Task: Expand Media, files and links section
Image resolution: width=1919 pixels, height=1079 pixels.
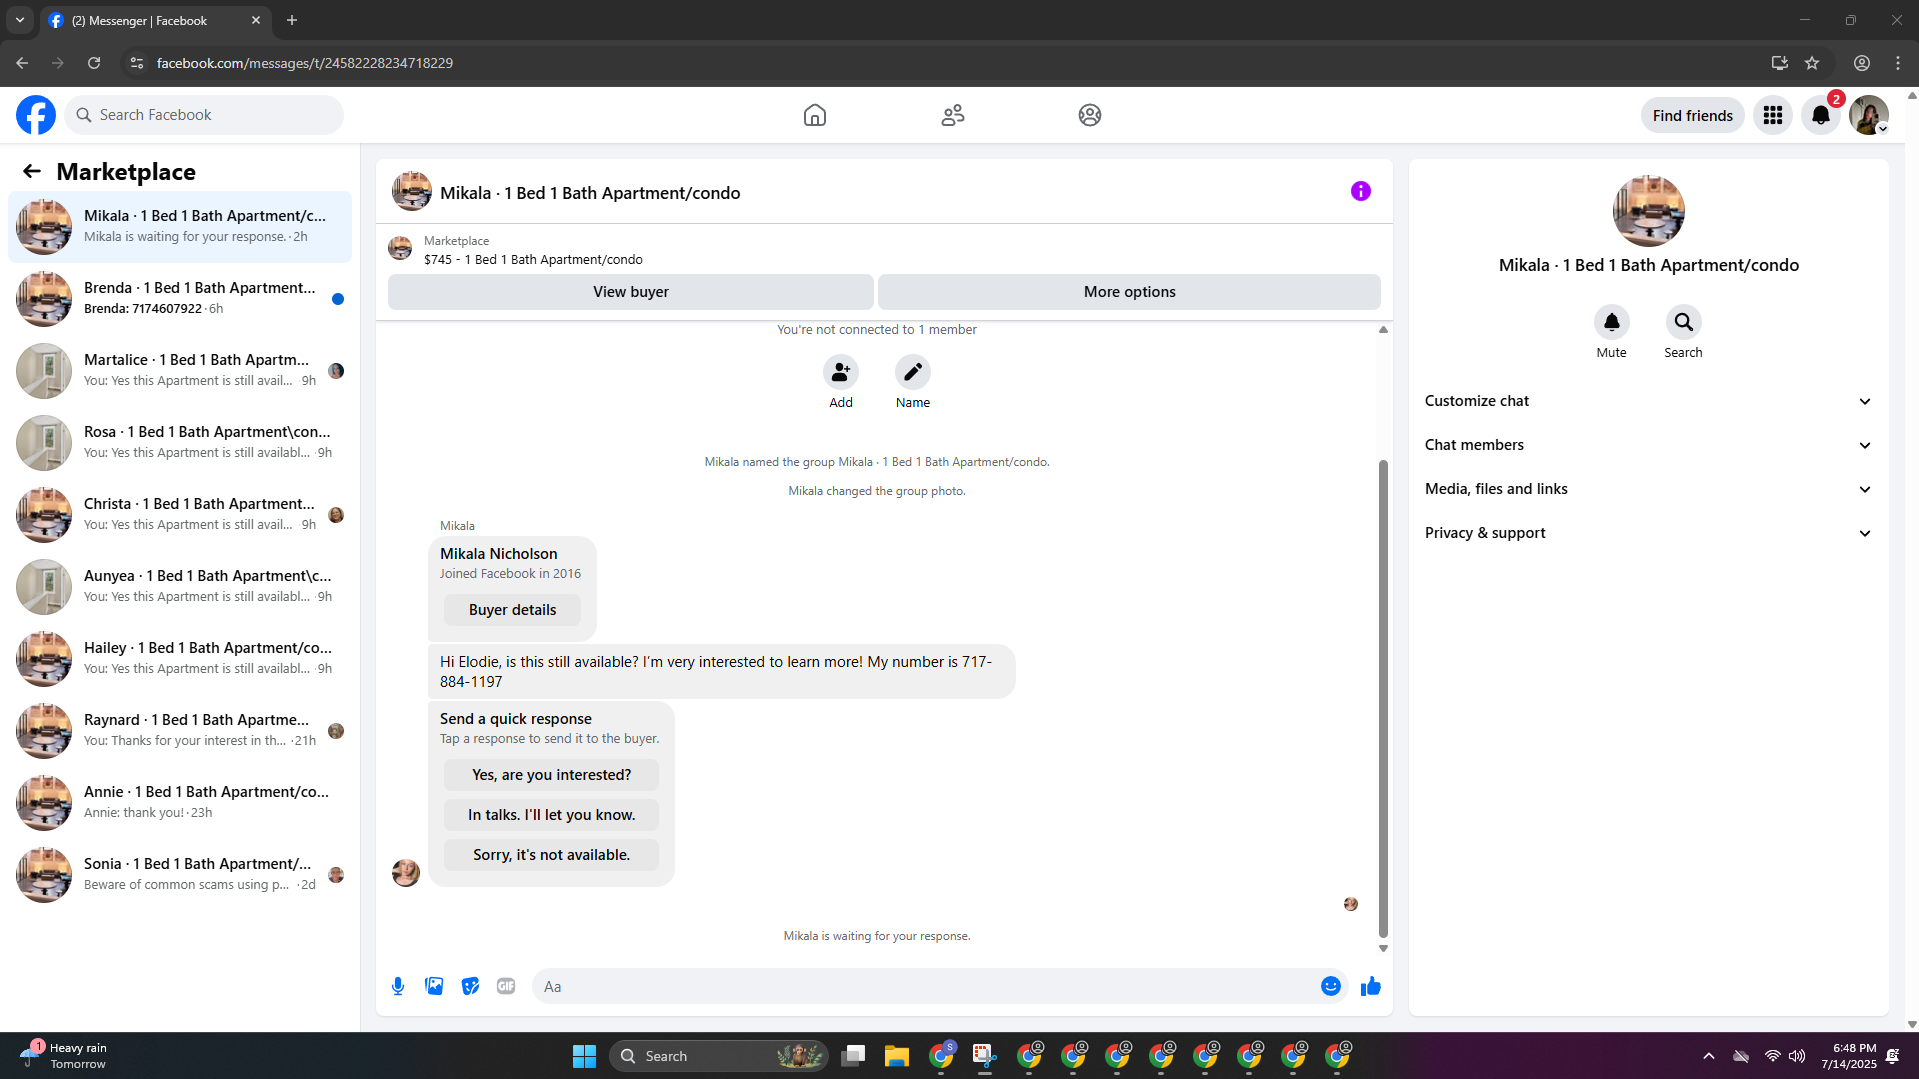Action: (x=1647, y=489)
